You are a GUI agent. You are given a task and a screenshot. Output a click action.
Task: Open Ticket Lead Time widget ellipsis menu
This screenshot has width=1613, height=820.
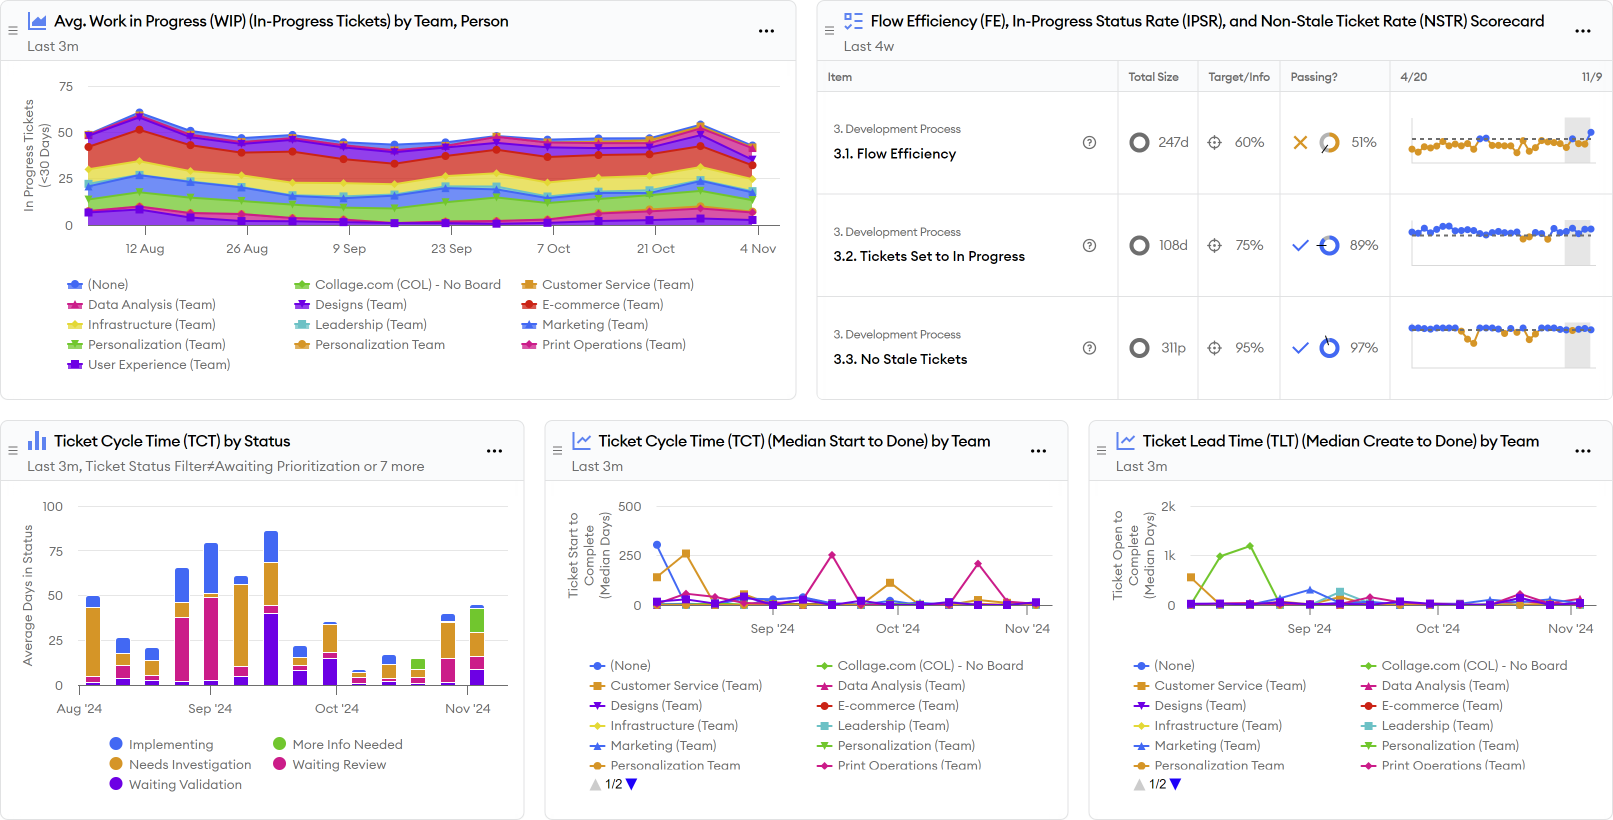click(x=1582, y=451)
